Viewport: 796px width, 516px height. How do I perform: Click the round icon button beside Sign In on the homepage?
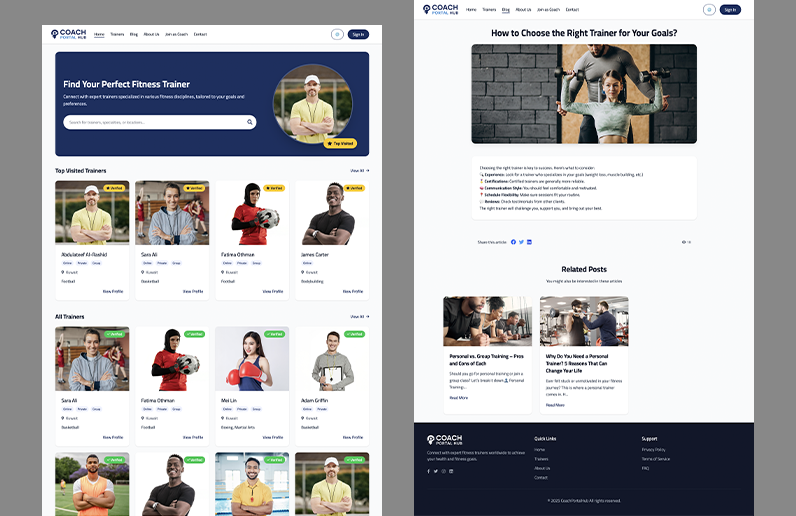[337, 34]
